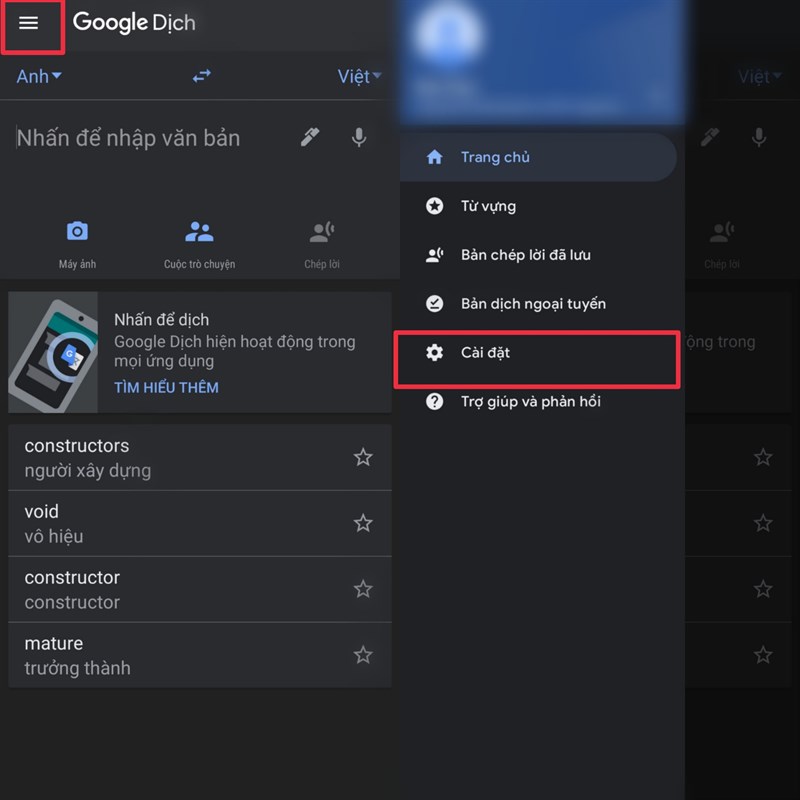This screenshot has height=800, width=800.
Task: Open the 'mature' history entry
Action: 200,655
